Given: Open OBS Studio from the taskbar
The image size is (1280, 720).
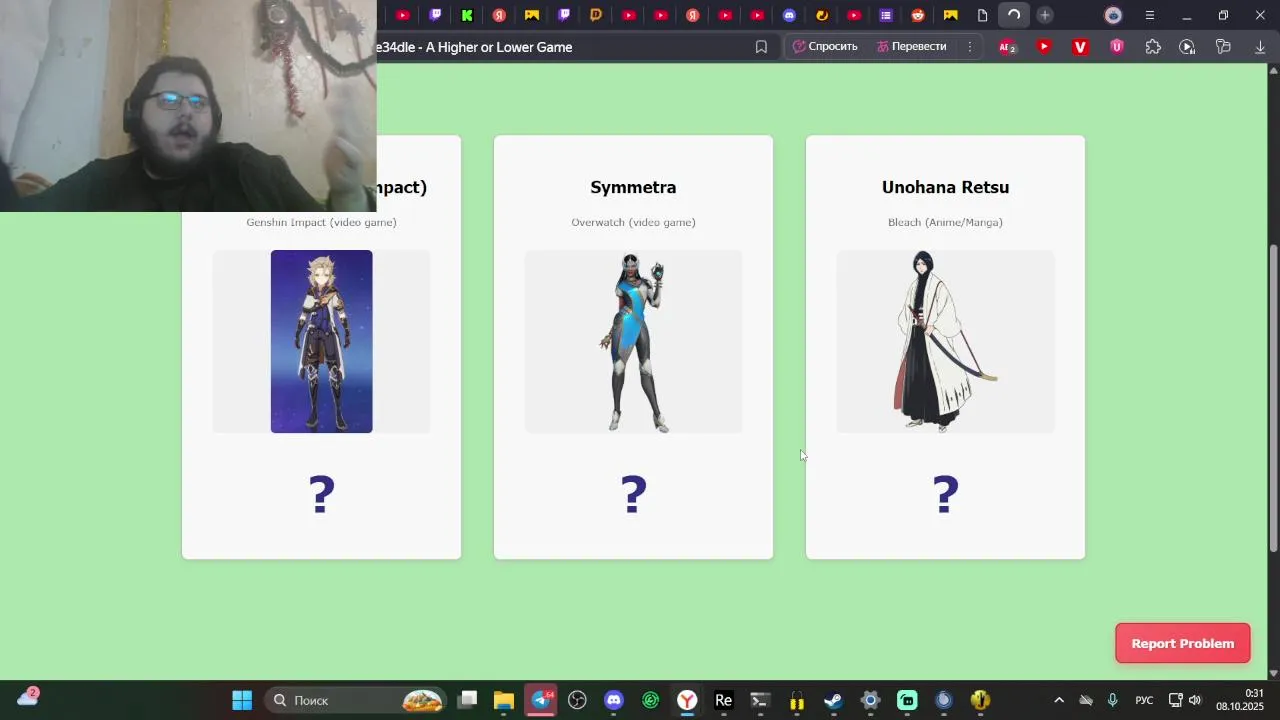Looking at the screenshot, I should coord(577,700).
